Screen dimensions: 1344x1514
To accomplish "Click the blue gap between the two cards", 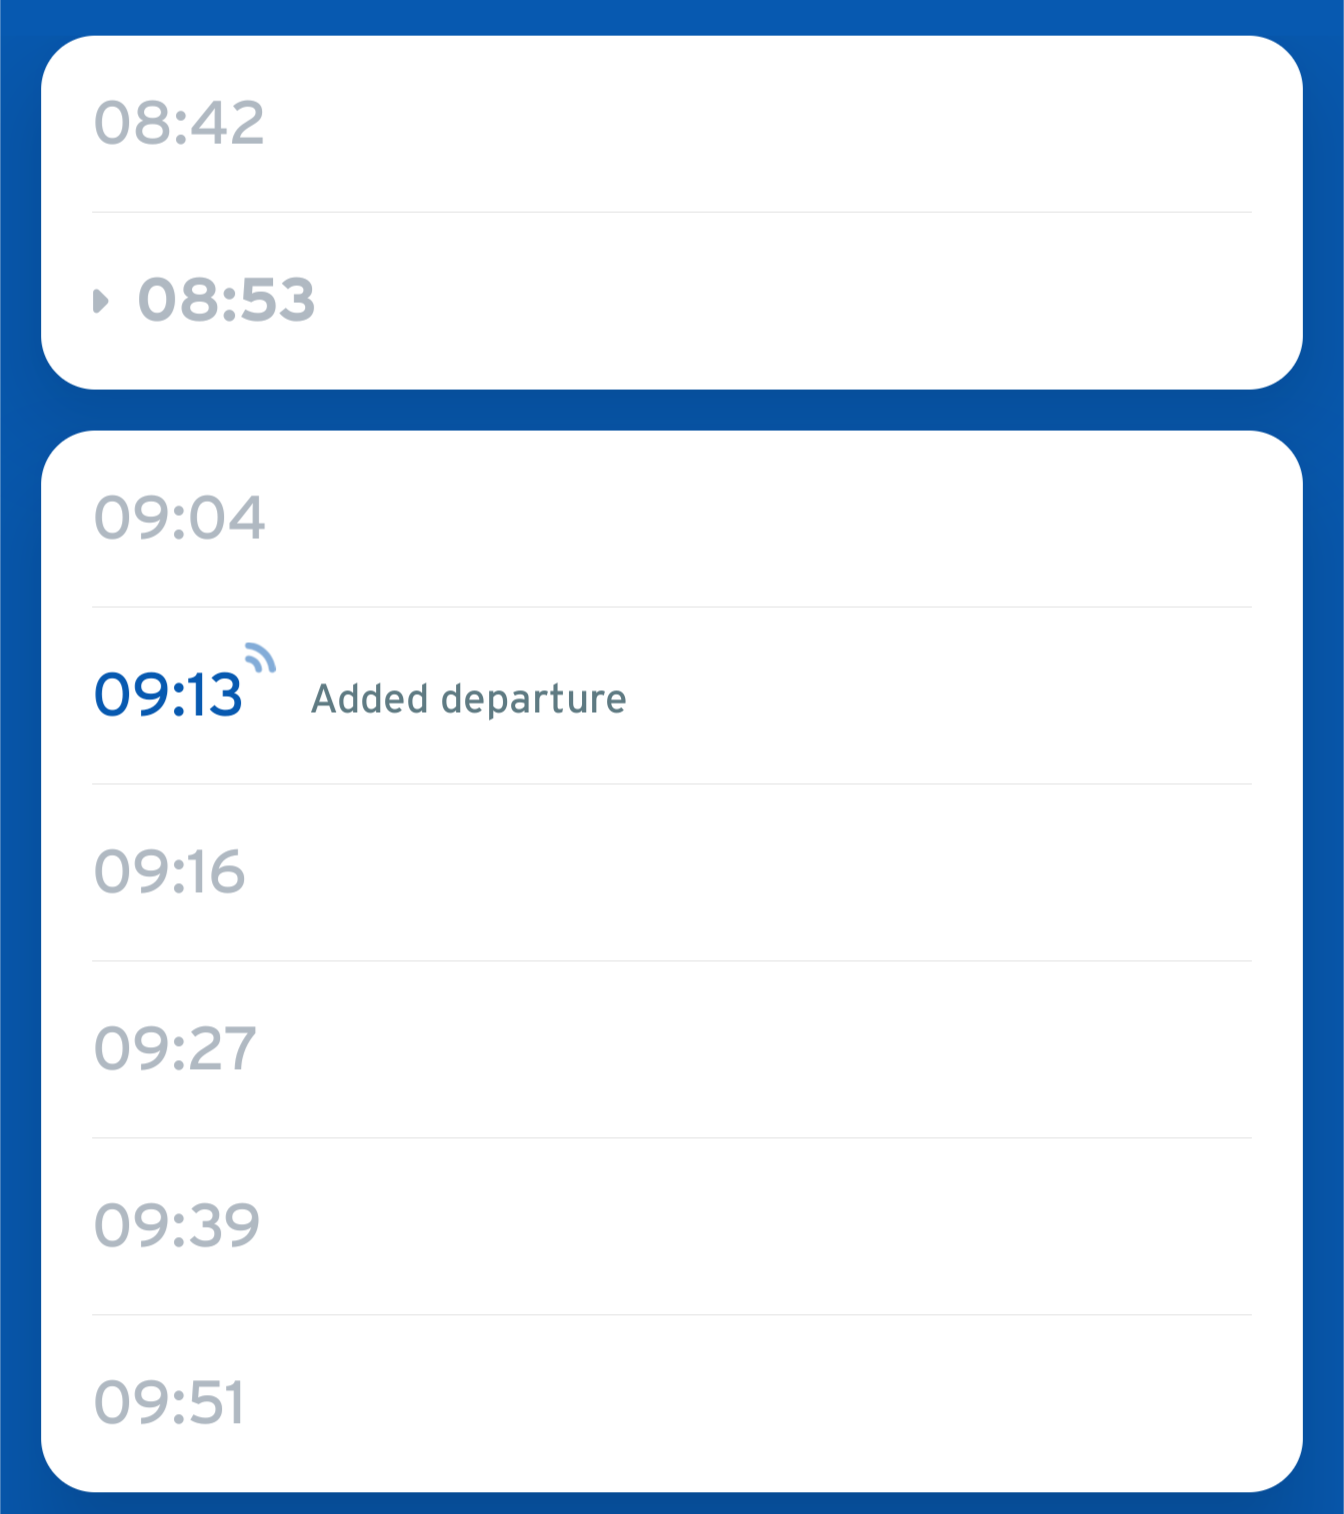I will [672, 410].
